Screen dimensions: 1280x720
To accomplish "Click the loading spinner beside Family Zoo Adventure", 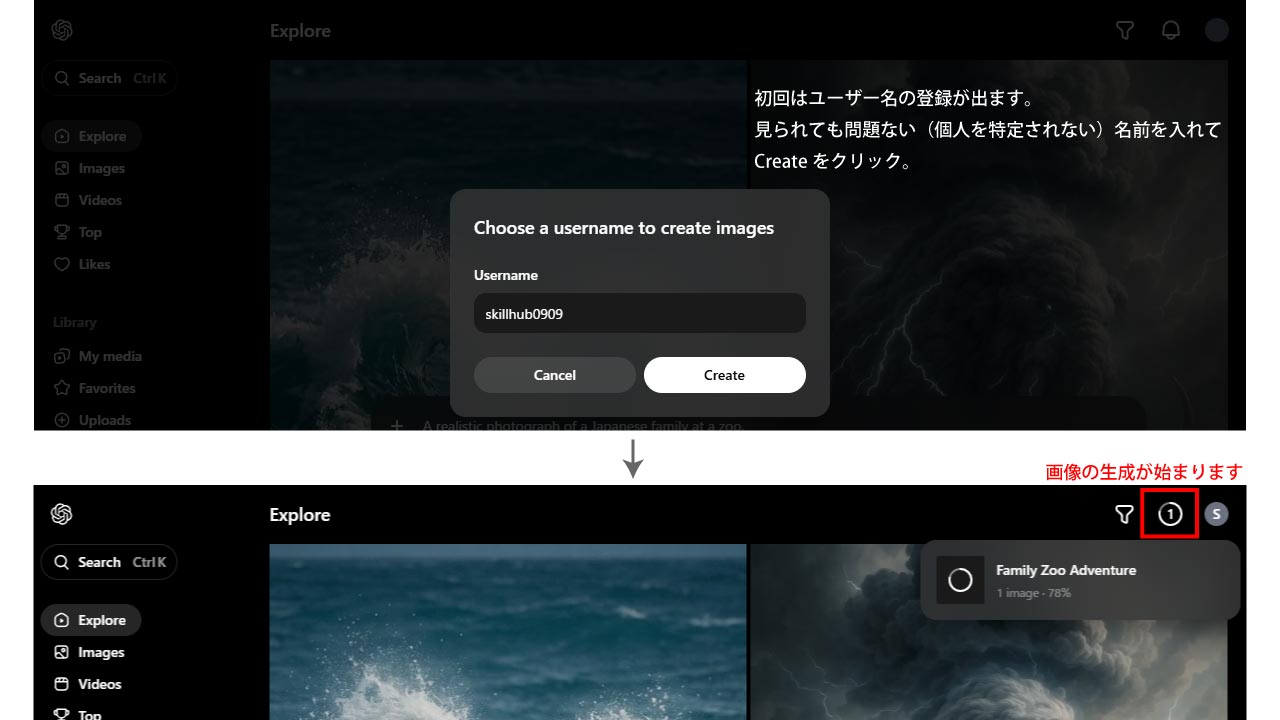I will point(960,580).
